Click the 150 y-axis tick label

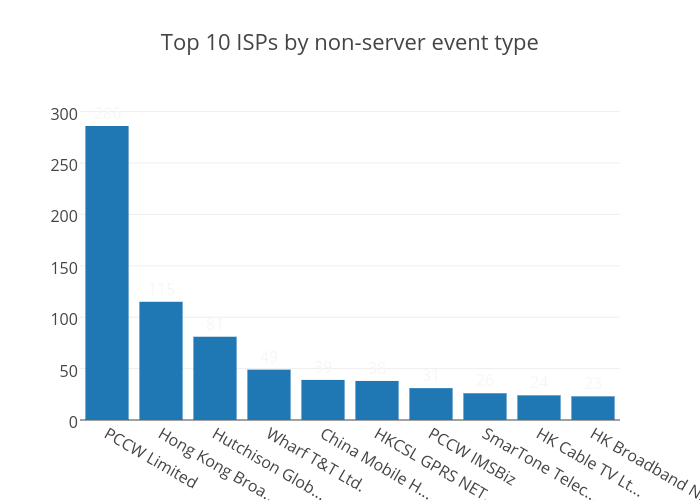pos(63,268)
